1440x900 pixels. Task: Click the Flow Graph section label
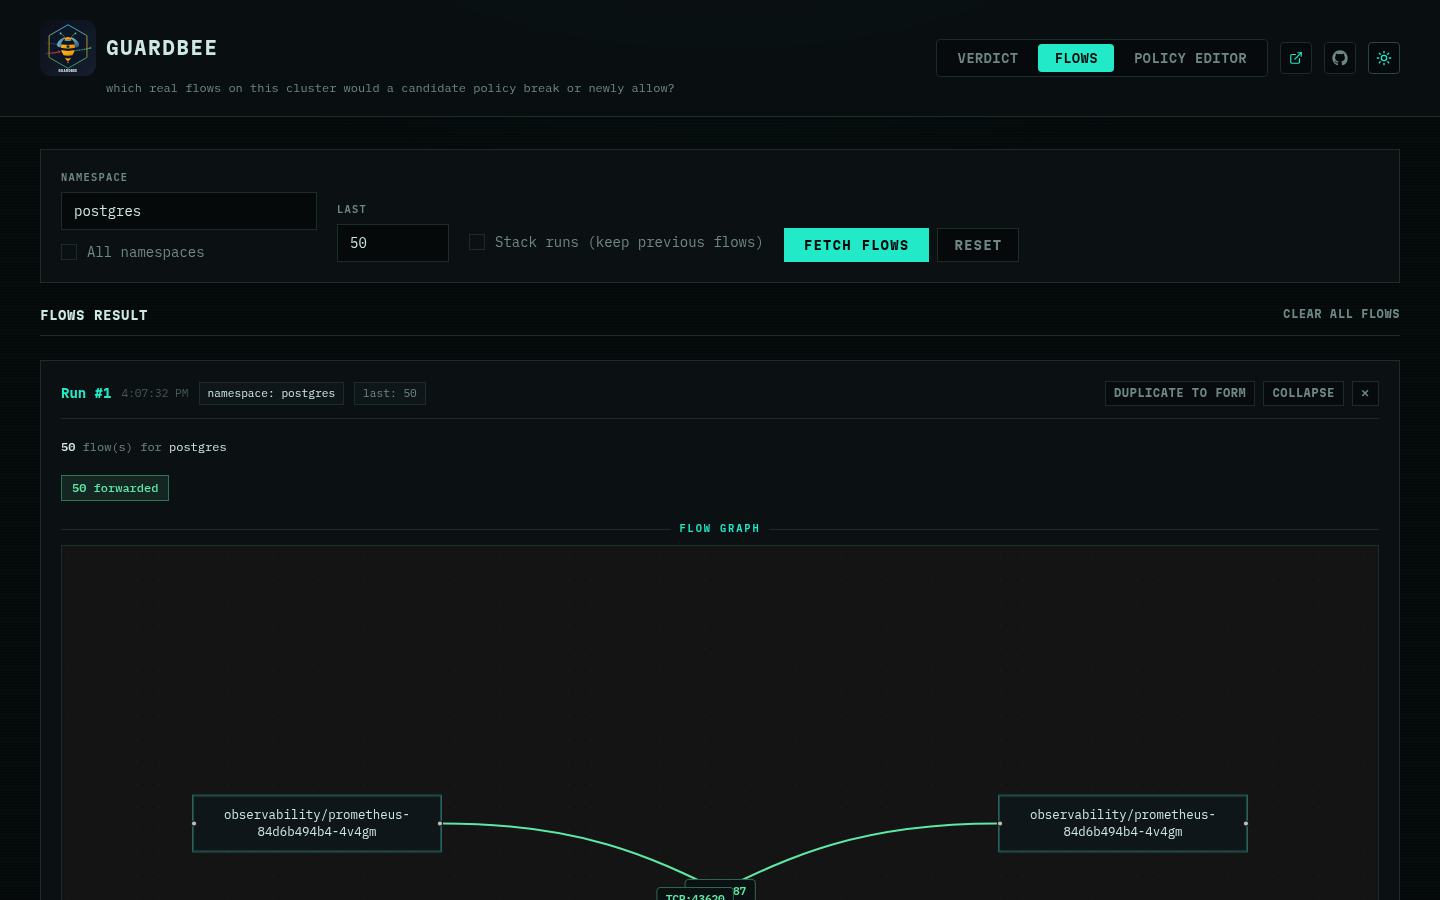[720, 528]
